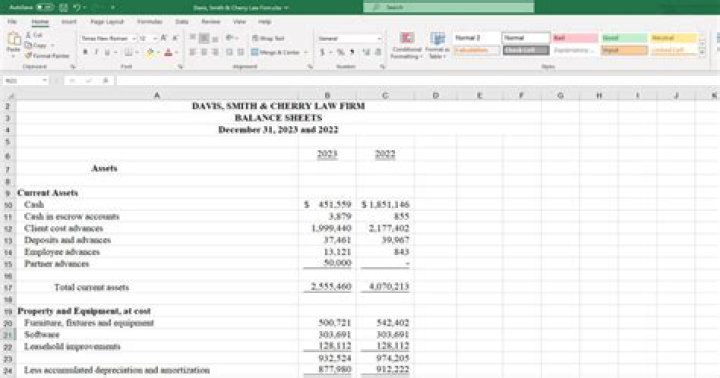Open the General number format dropdown

tap(379, 39)
